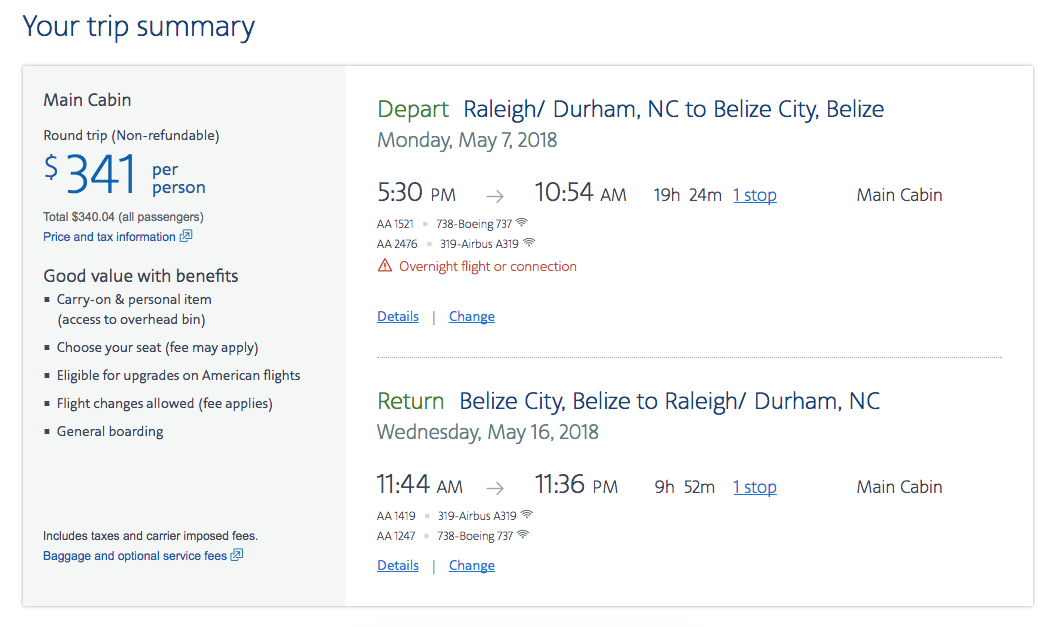Click the Wi-Fi icon next to flight AA 2476
Screen dimensions: 1056x627
pos(529,242)
